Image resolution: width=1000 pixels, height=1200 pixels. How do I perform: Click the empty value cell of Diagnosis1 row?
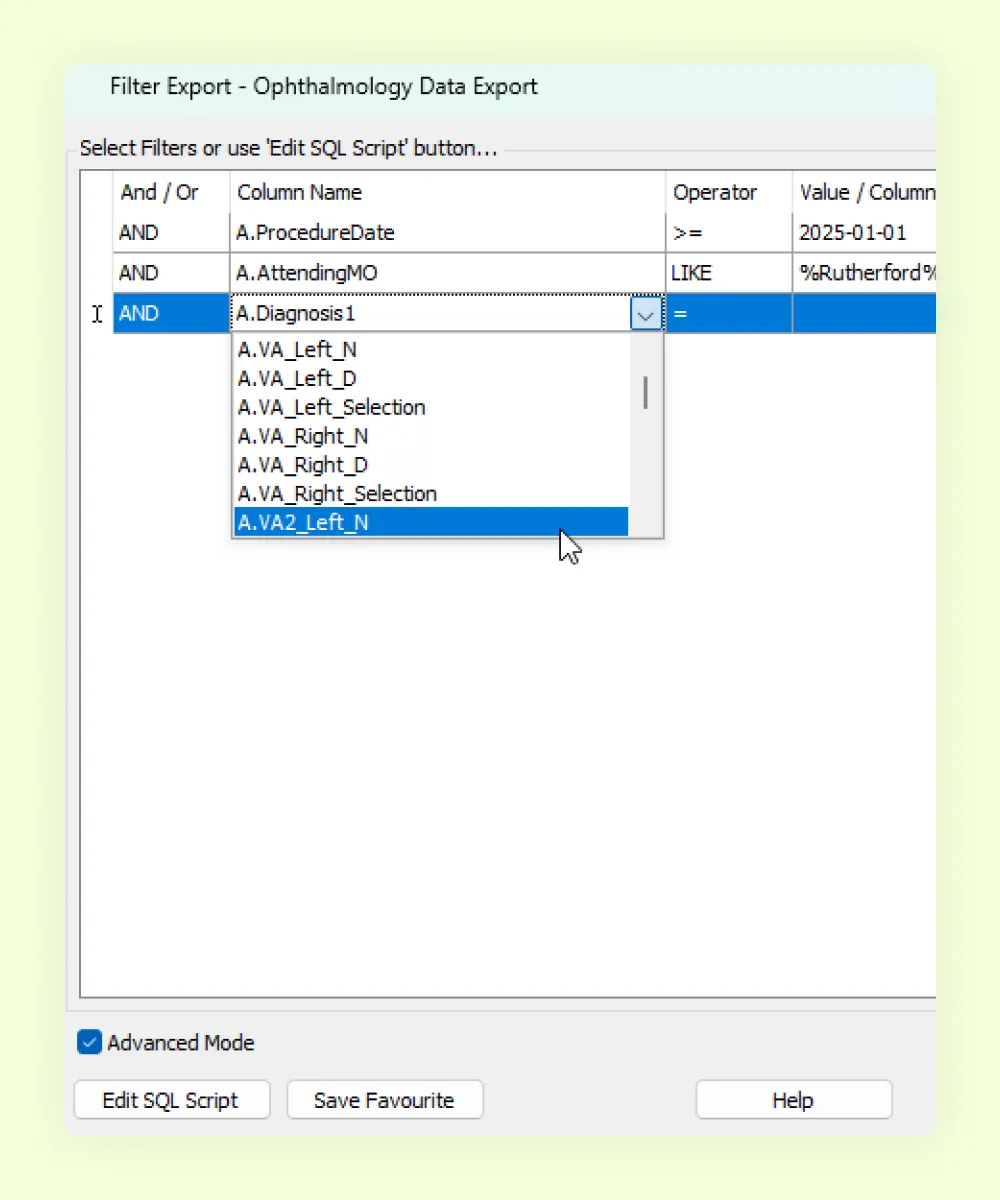click(x=865, y=314)
